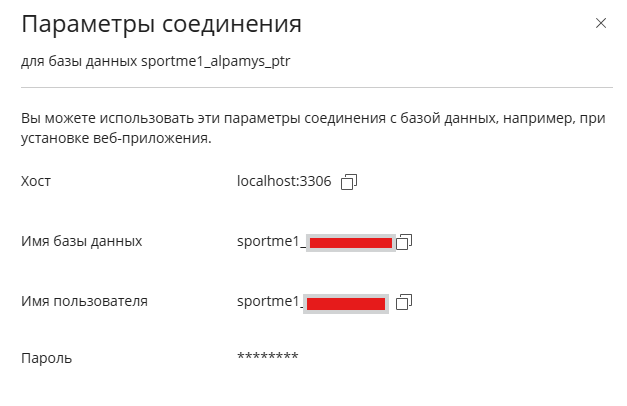Click the sportme1_ database name value
Viewport: 627px width, 406px height.
coord(269,242)
